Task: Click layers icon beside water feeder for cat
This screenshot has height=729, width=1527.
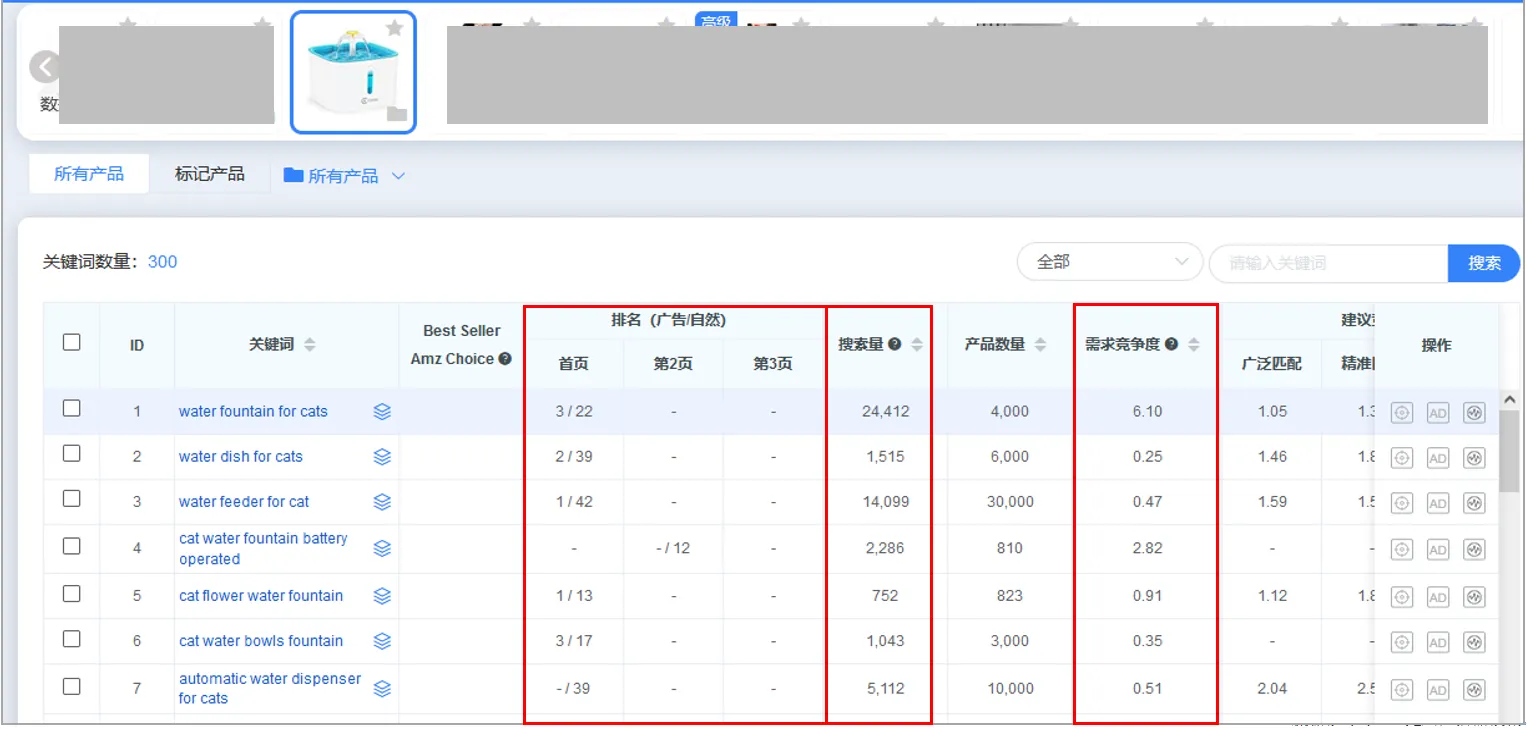Action: click(382, 501)
